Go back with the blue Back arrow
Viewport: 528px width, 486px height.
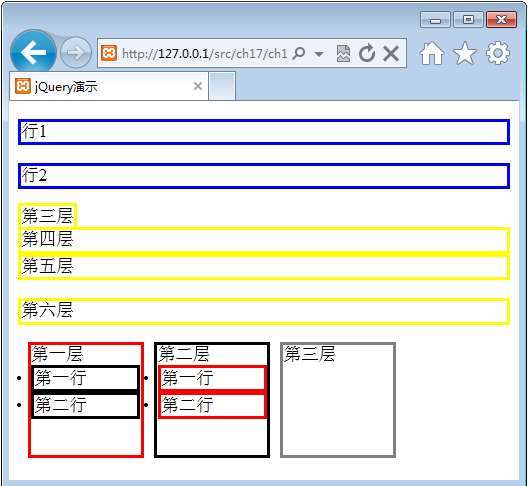click(33, 52)
